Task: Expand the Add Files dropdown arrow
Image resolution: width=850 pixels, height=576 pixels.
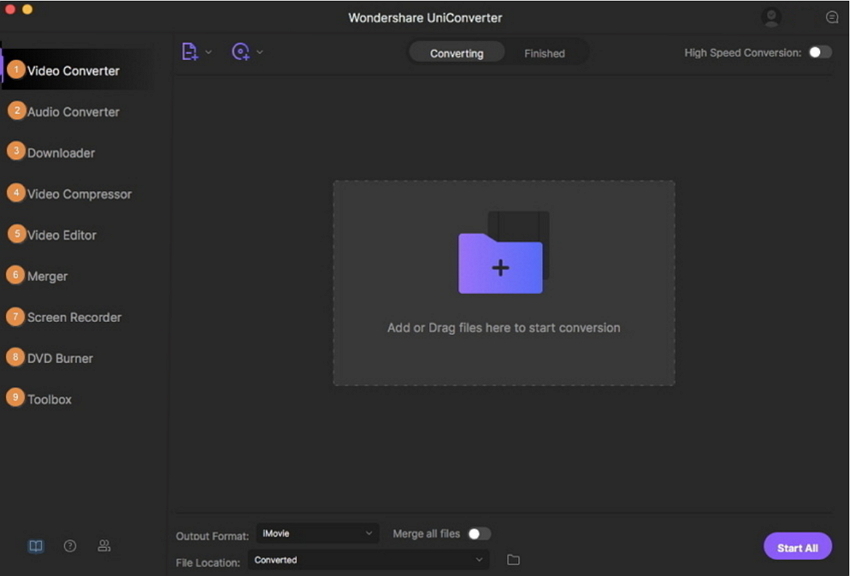Action: point(208,52)
